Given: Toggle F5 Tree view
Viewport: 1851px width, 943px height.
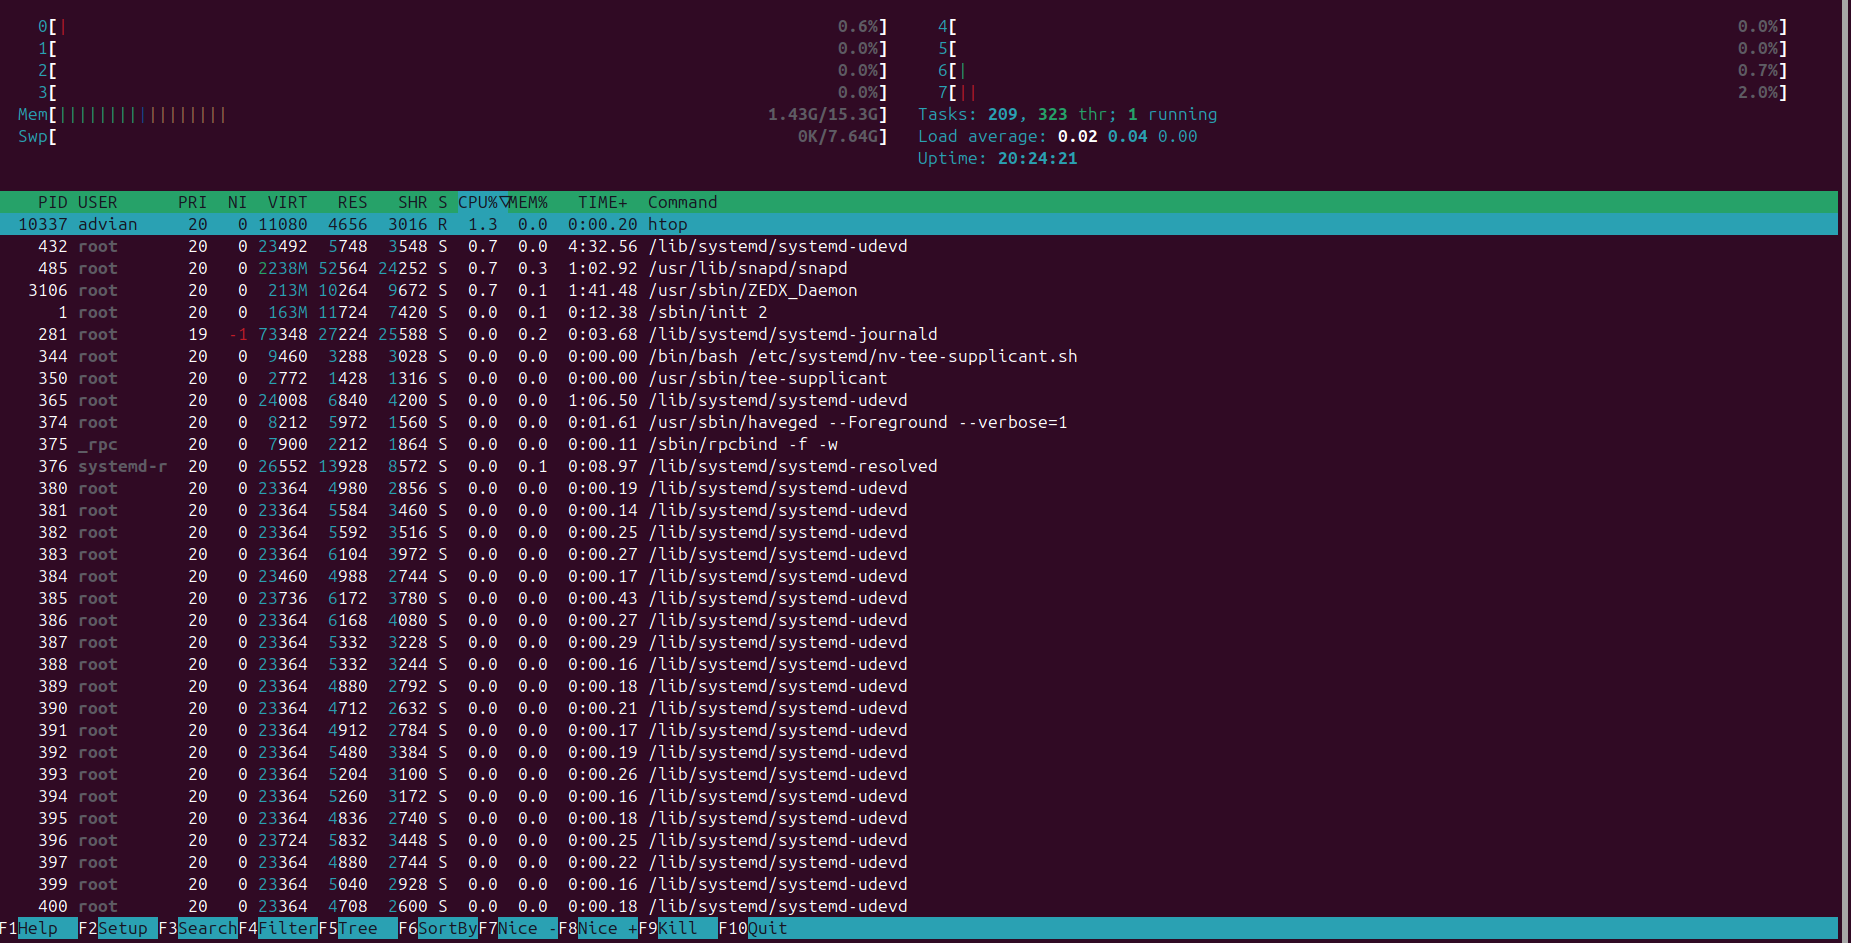Looking at the screenshot, I should point(350,928).
